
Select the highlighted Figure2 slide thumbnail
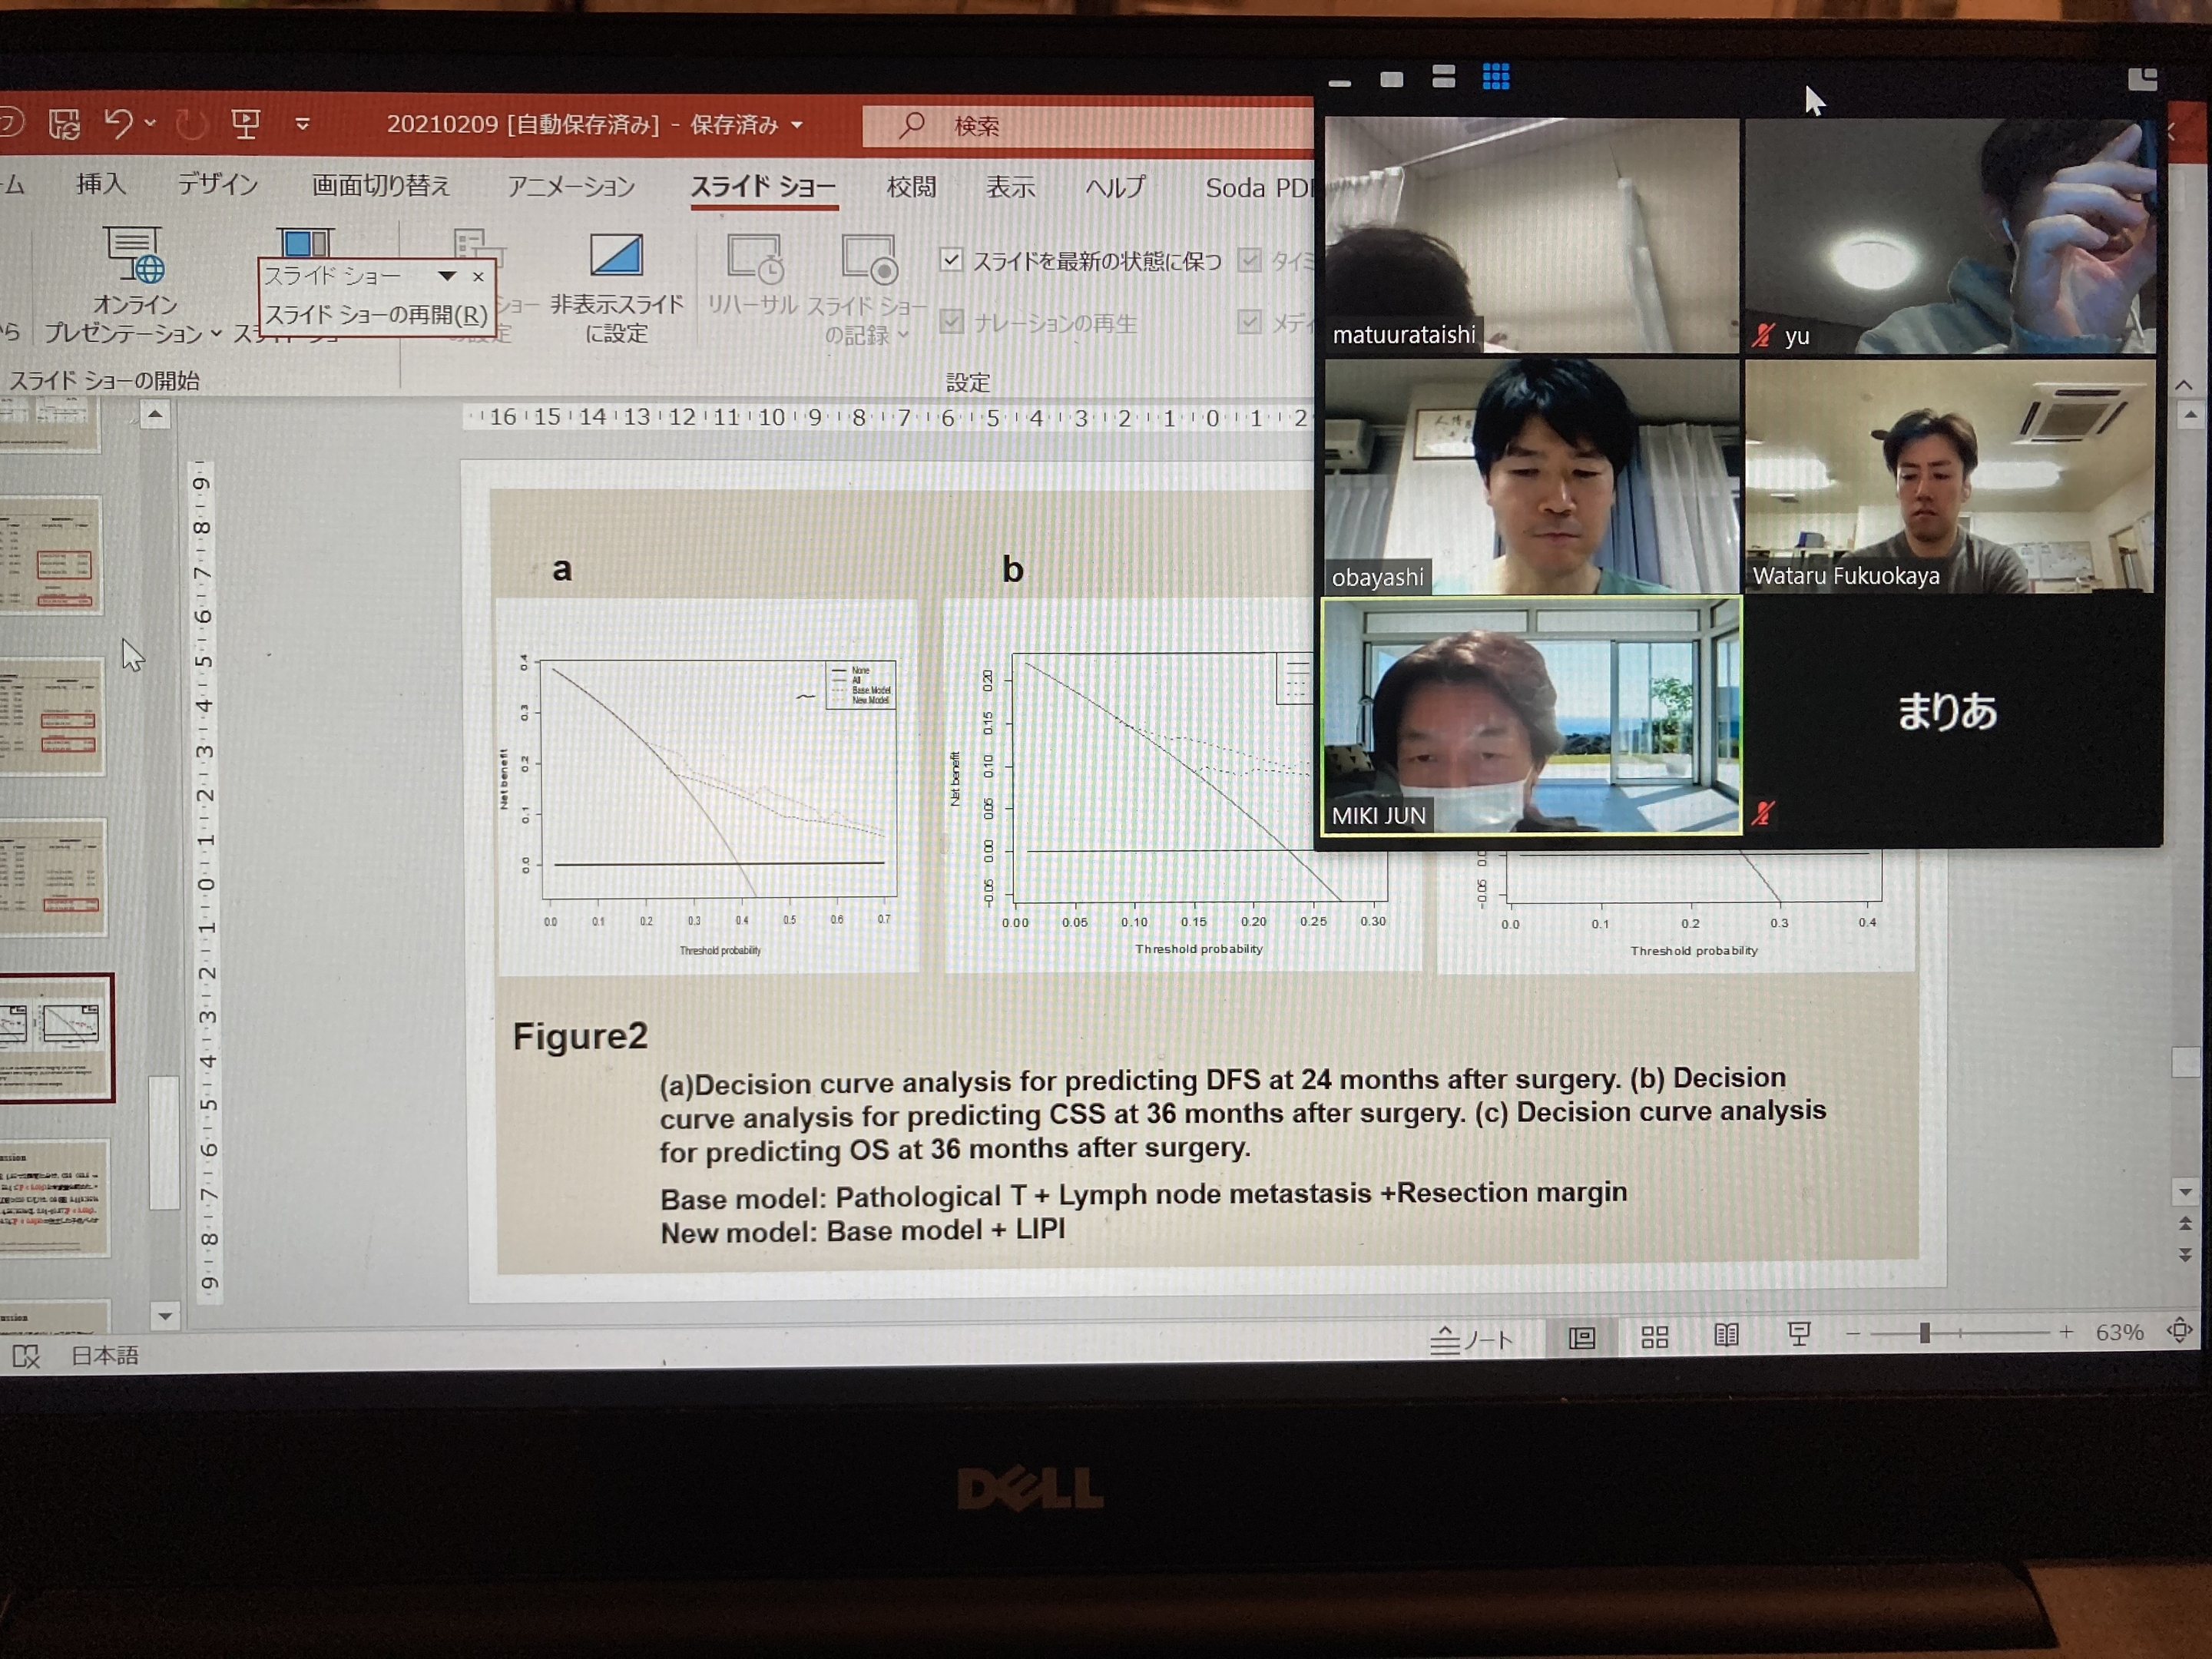click(x=57, y=1038)
